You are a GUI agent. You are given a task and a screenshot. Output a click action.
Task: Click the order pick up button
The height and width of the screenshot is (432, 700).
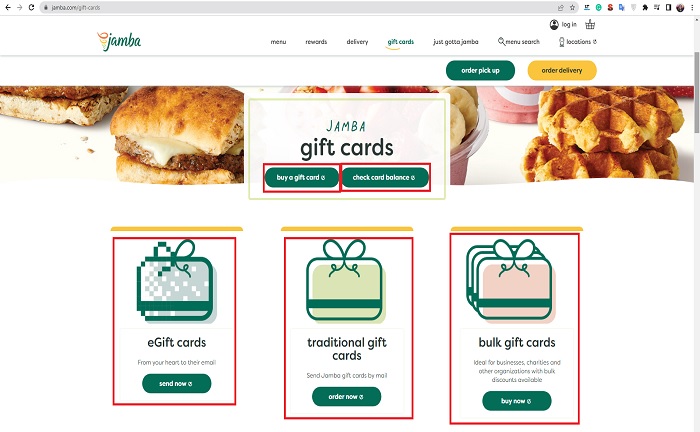pos(480,71)
